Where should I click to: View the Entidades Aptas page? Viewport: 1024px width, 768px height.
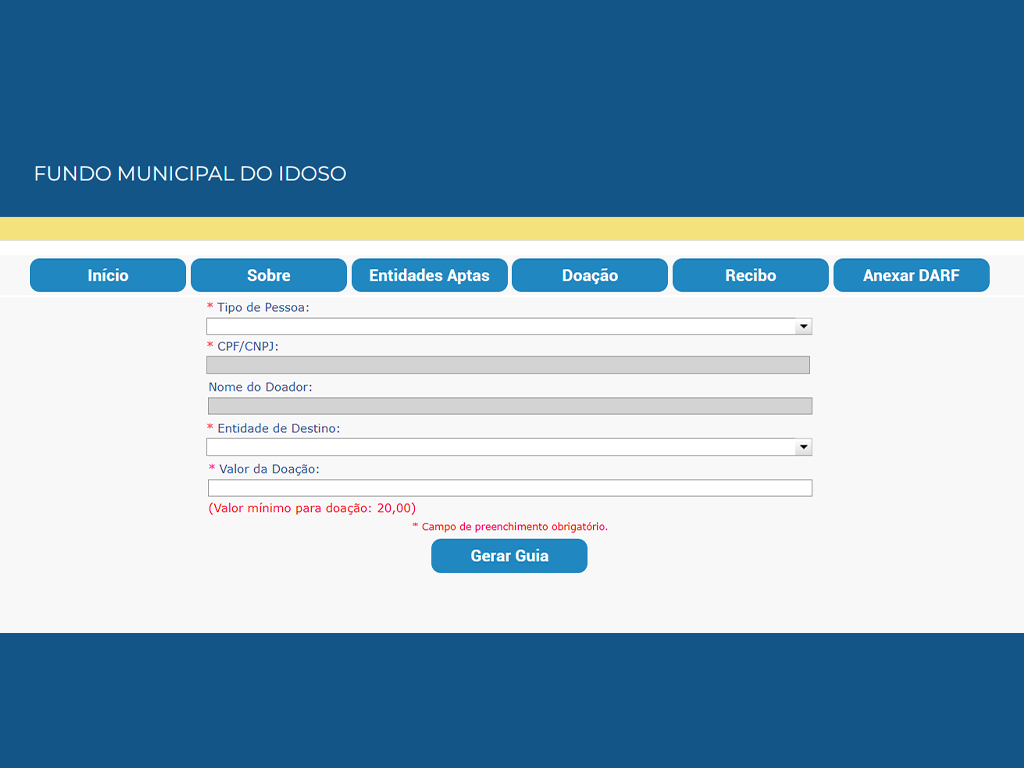click(429, 275)
